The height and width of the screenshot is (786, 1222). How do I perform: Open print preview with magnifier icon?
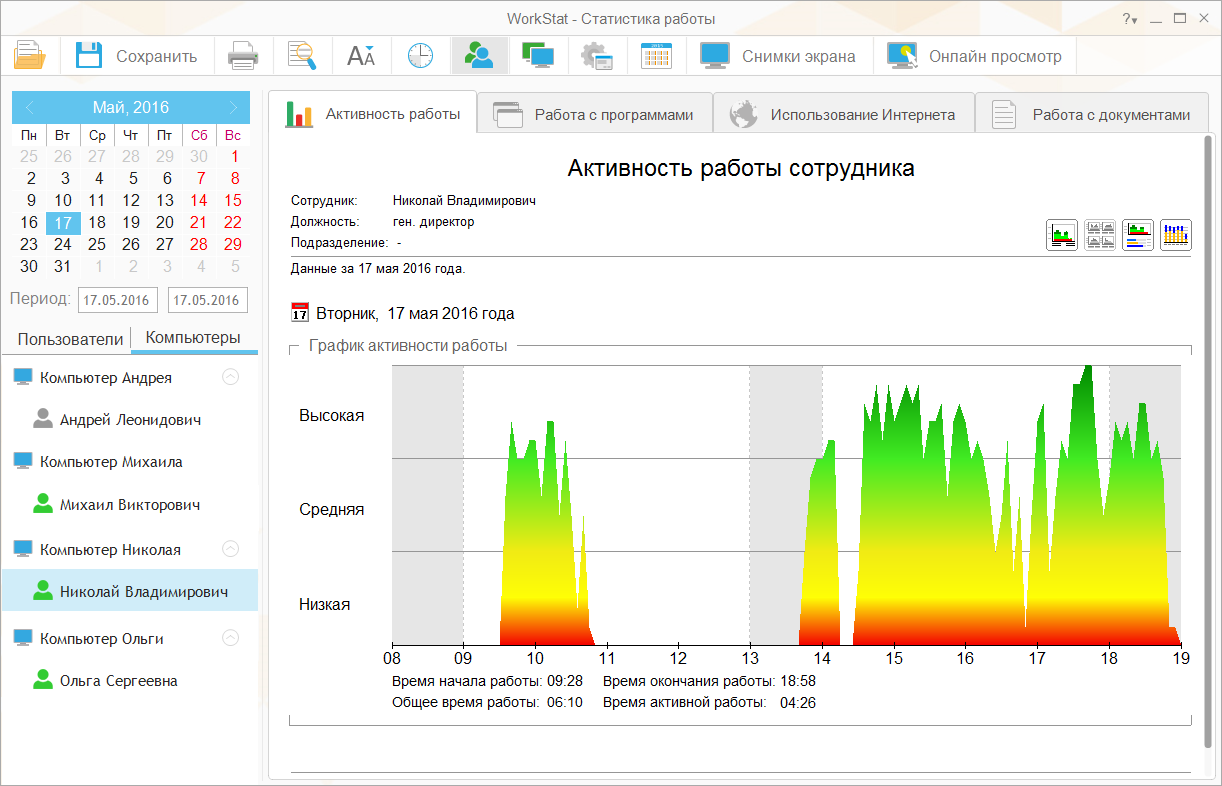[x=301, y=56]
